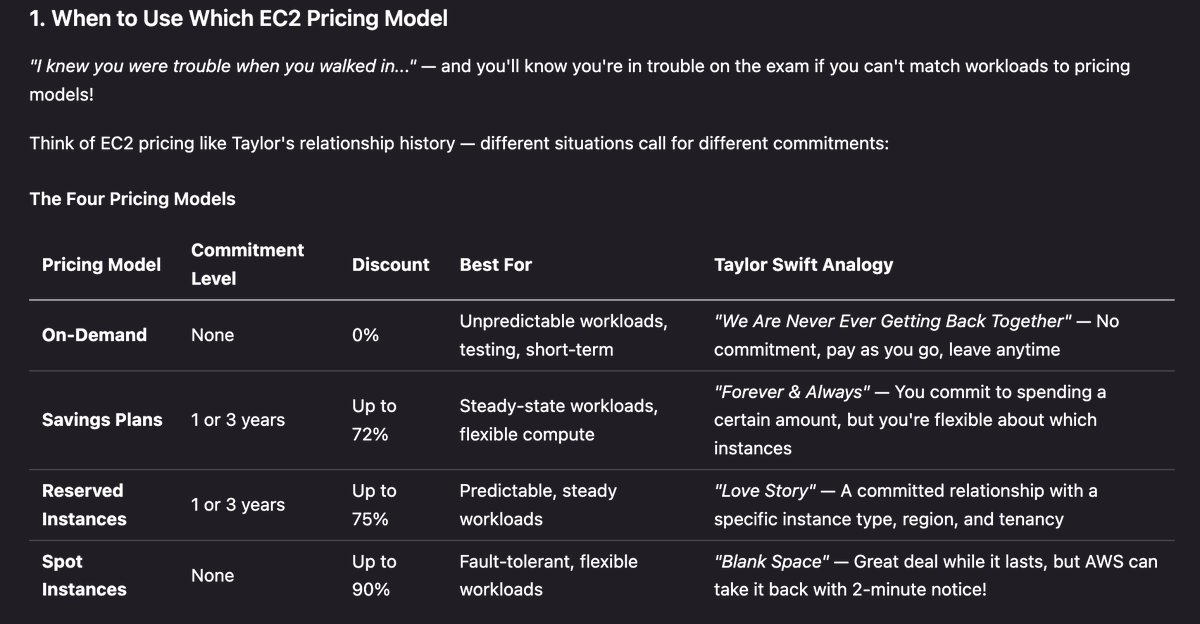Click the 'Discount' column header

(x=390, y=265)
